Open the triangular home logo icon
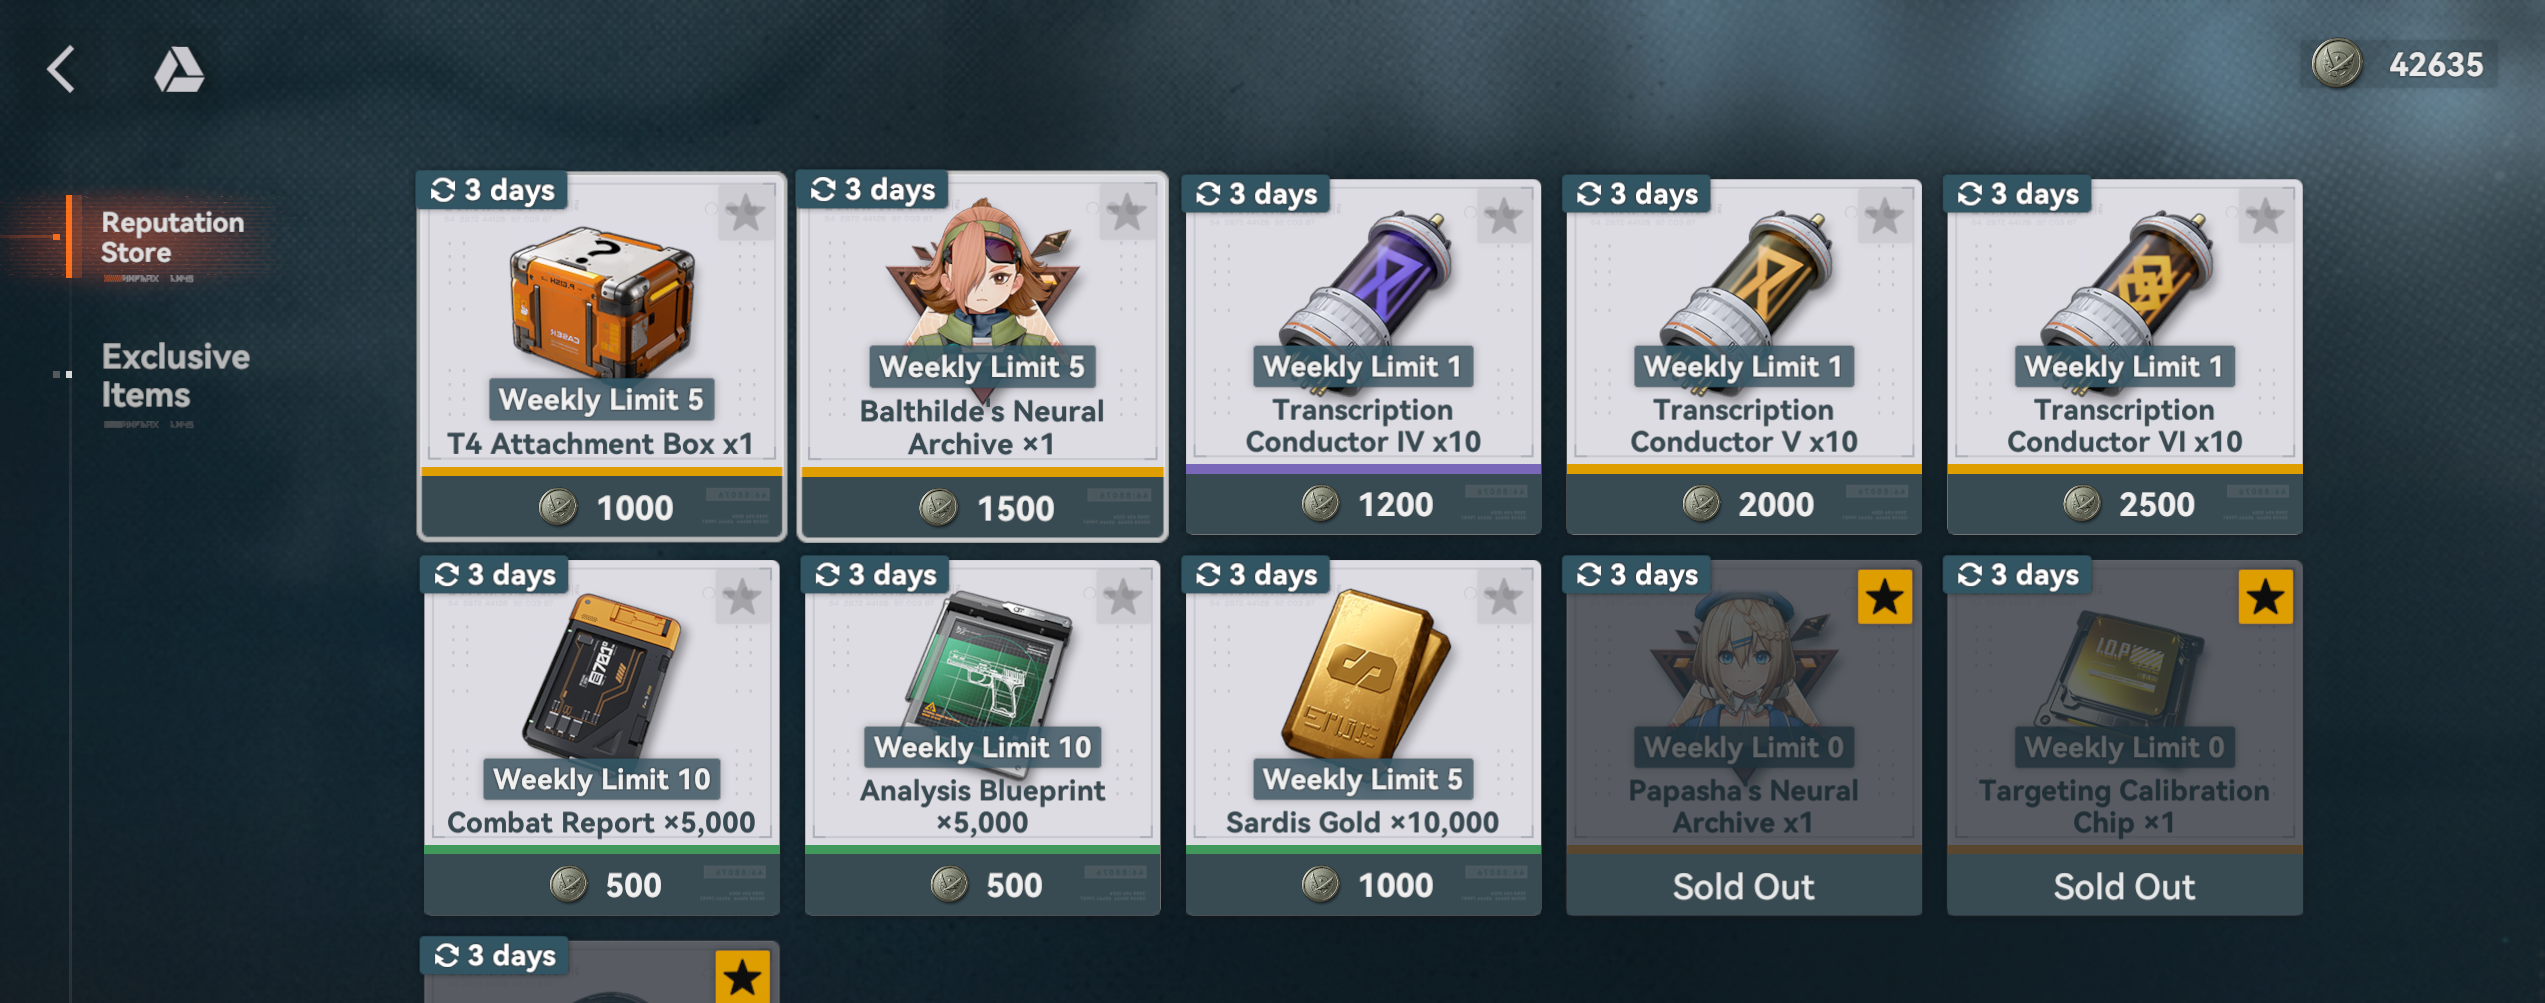This screenshot has height=1003, width=2545. (179, 70)
